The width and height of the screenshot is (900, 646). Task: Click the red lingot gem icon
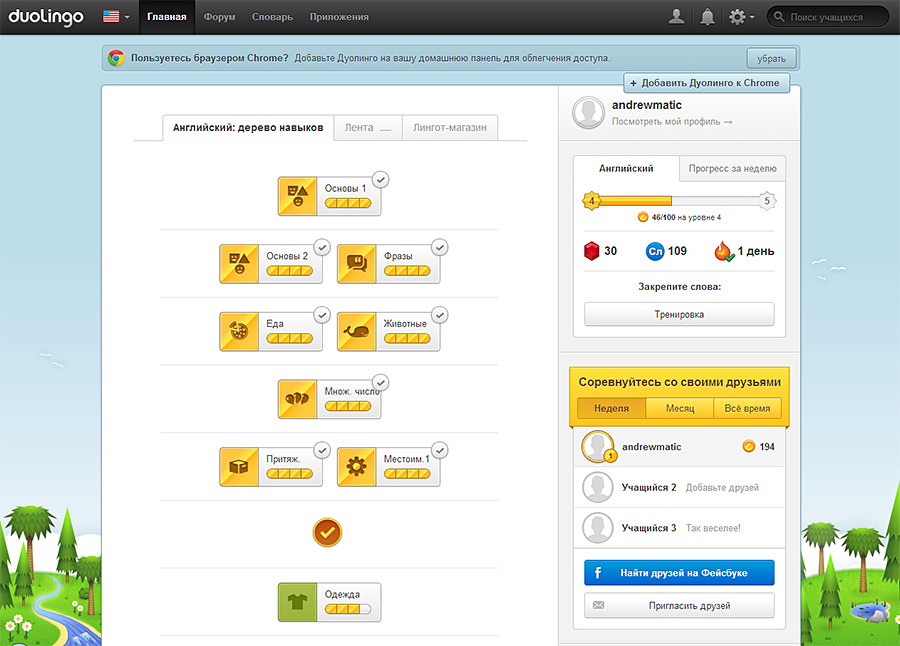(x=591, y=251)
